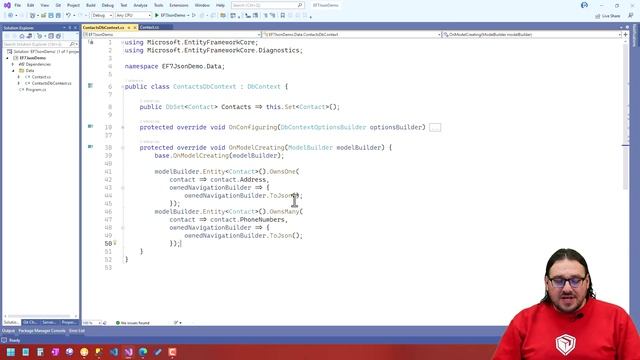Click Collapse All icon in Solution Explorer
Image resolution: width=640 pixels, height=360 pixels.
click(51, 36)
